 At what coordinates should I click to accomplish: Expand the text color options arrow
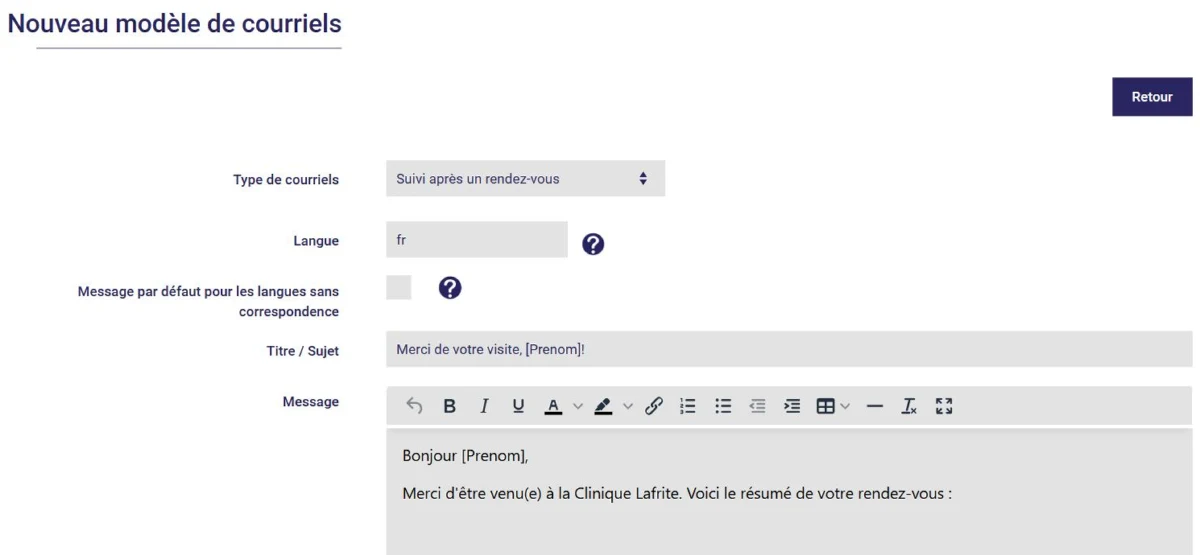pyautogui.click(x=577, y=406)
